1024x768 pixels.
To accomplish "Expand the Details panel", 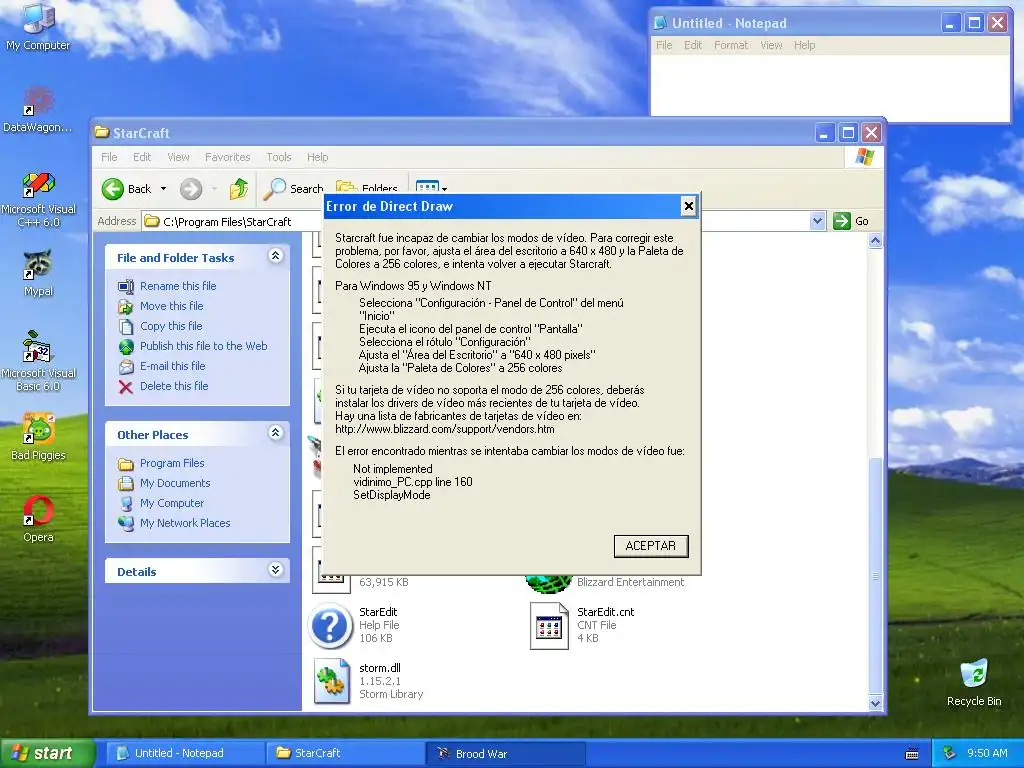I will point(276,570).
